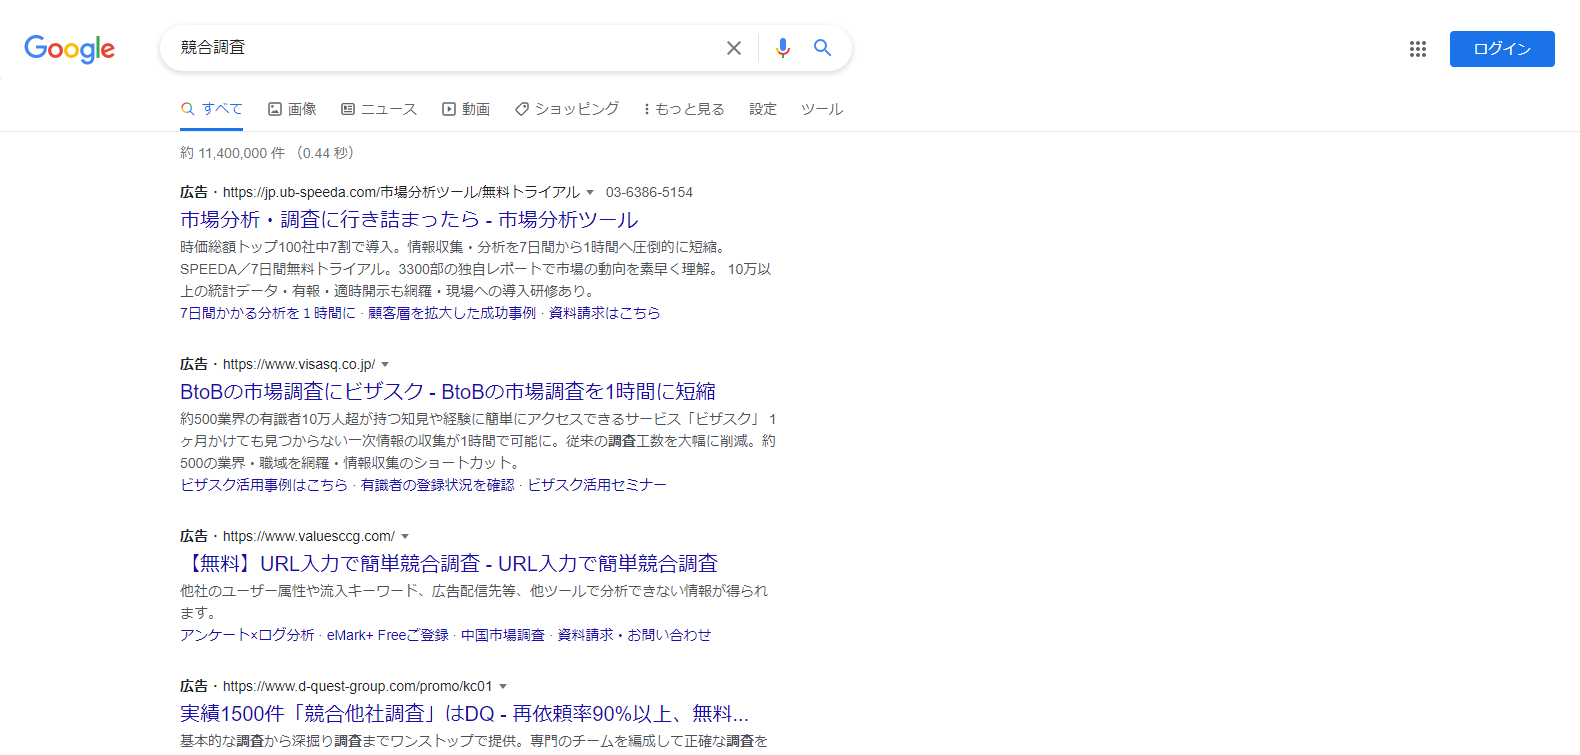The height and width of the screenshot is (755, 1580).
Task: Open the 市場分析・調査に行き詰まったら ad title
Action: [x=409, y=219]
